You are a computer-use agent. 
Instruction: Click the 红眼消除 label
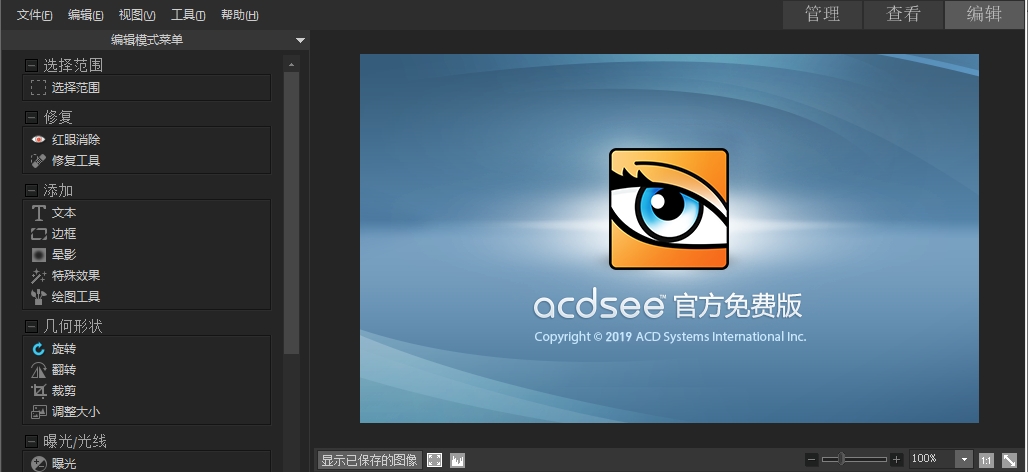pyautogui.click(x=75, y=140)
